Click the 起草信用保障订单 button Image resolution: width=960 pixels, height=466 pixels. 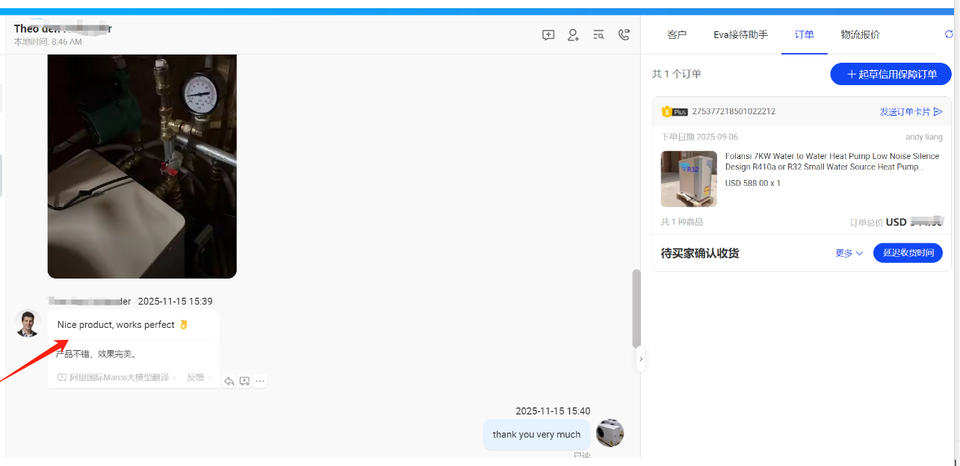coord(891,74)
